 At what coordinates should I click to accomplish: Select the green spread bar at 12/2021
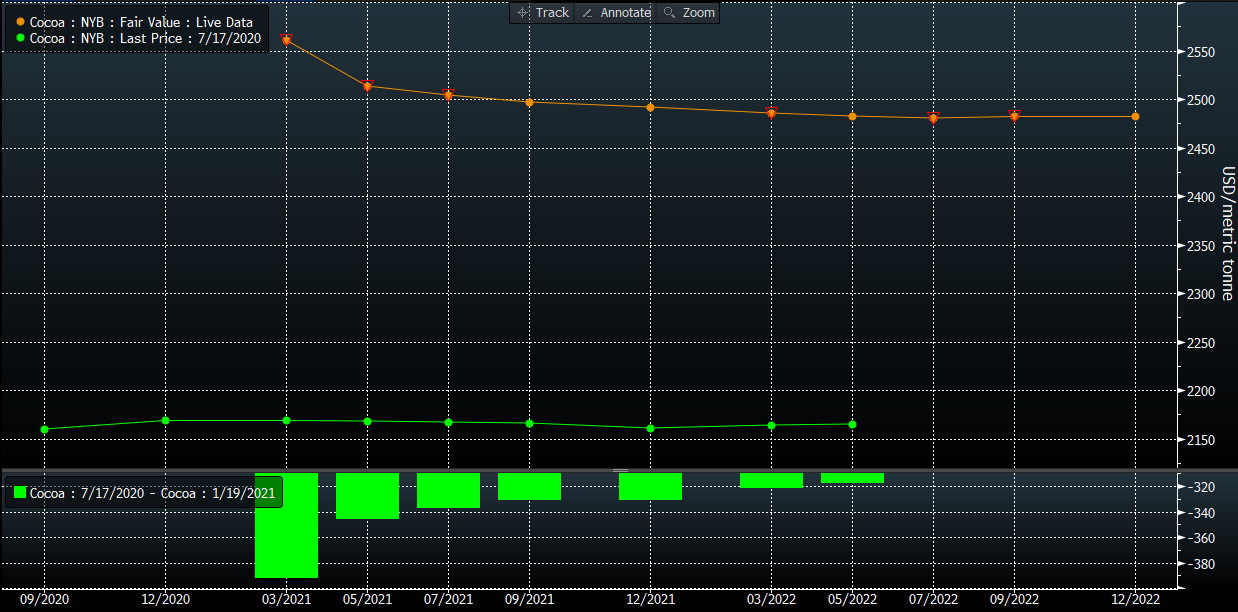(650, 486)
